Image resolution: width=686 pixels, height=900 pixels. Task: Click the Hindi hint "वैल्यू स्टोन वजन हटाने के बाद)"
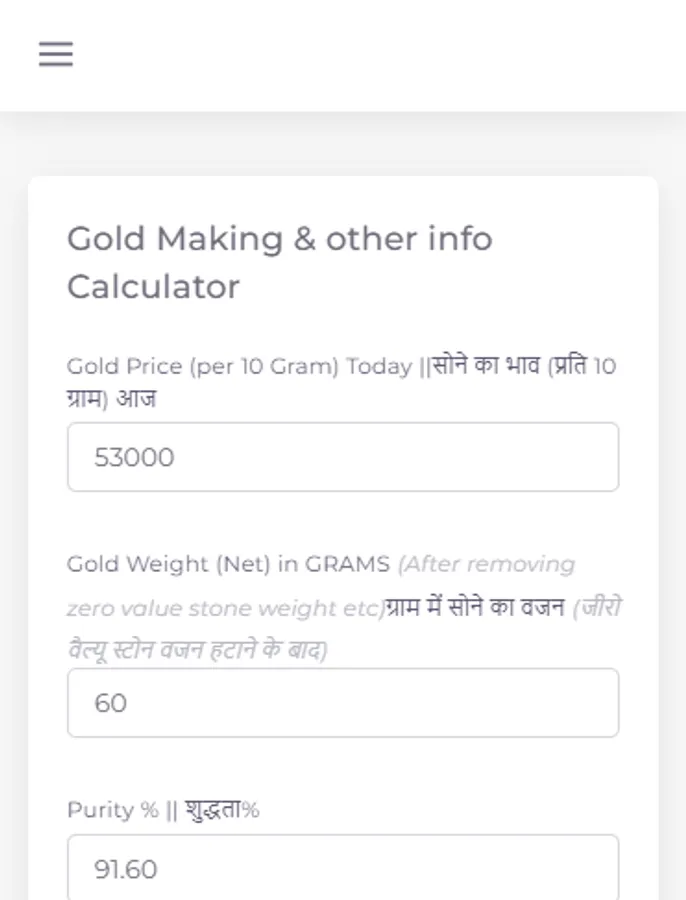pos(197,650)
